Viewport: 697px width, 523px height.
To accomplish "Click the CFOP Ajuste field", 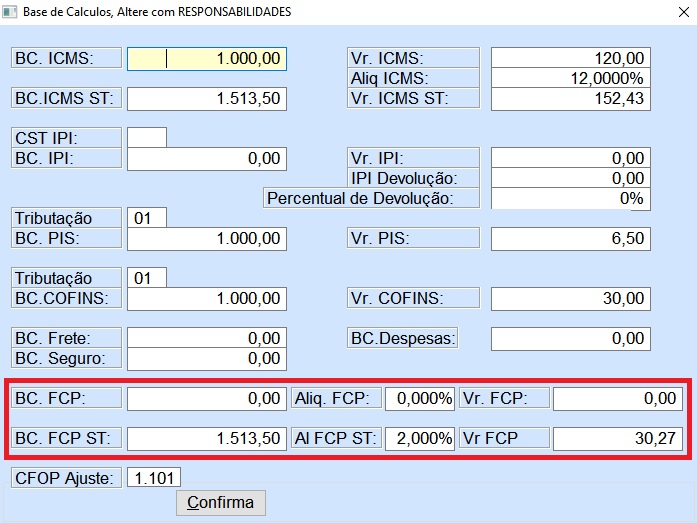I will 154,477.
